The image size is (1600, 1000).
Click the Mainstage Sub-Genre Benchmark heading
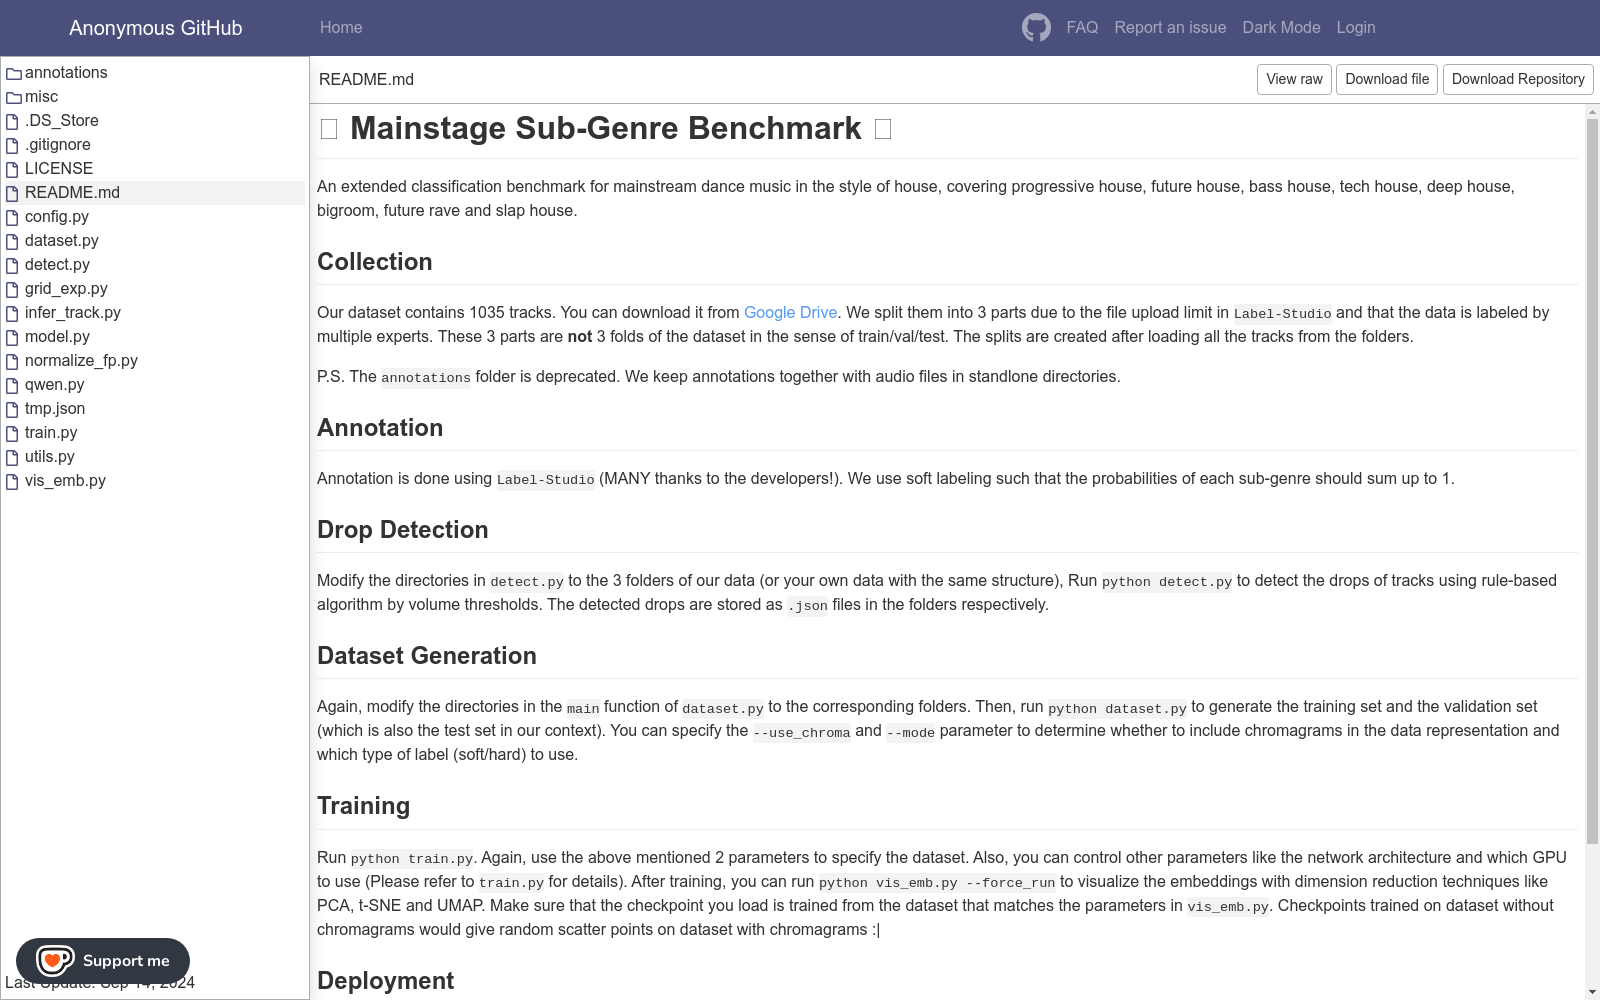click(605, 129)
